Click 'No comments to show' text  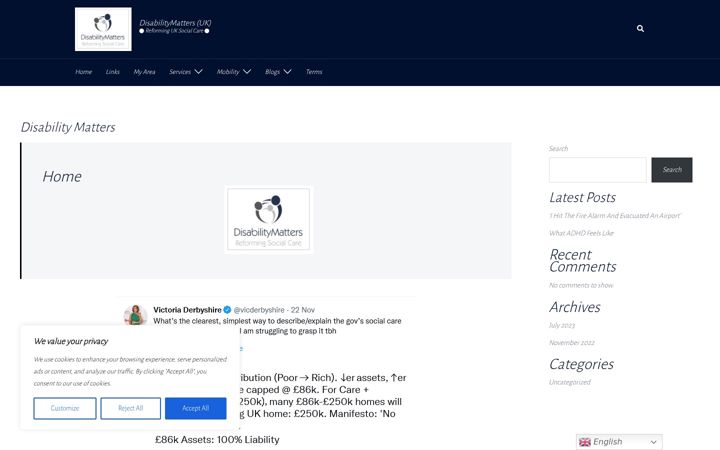[x=581, y=285]
